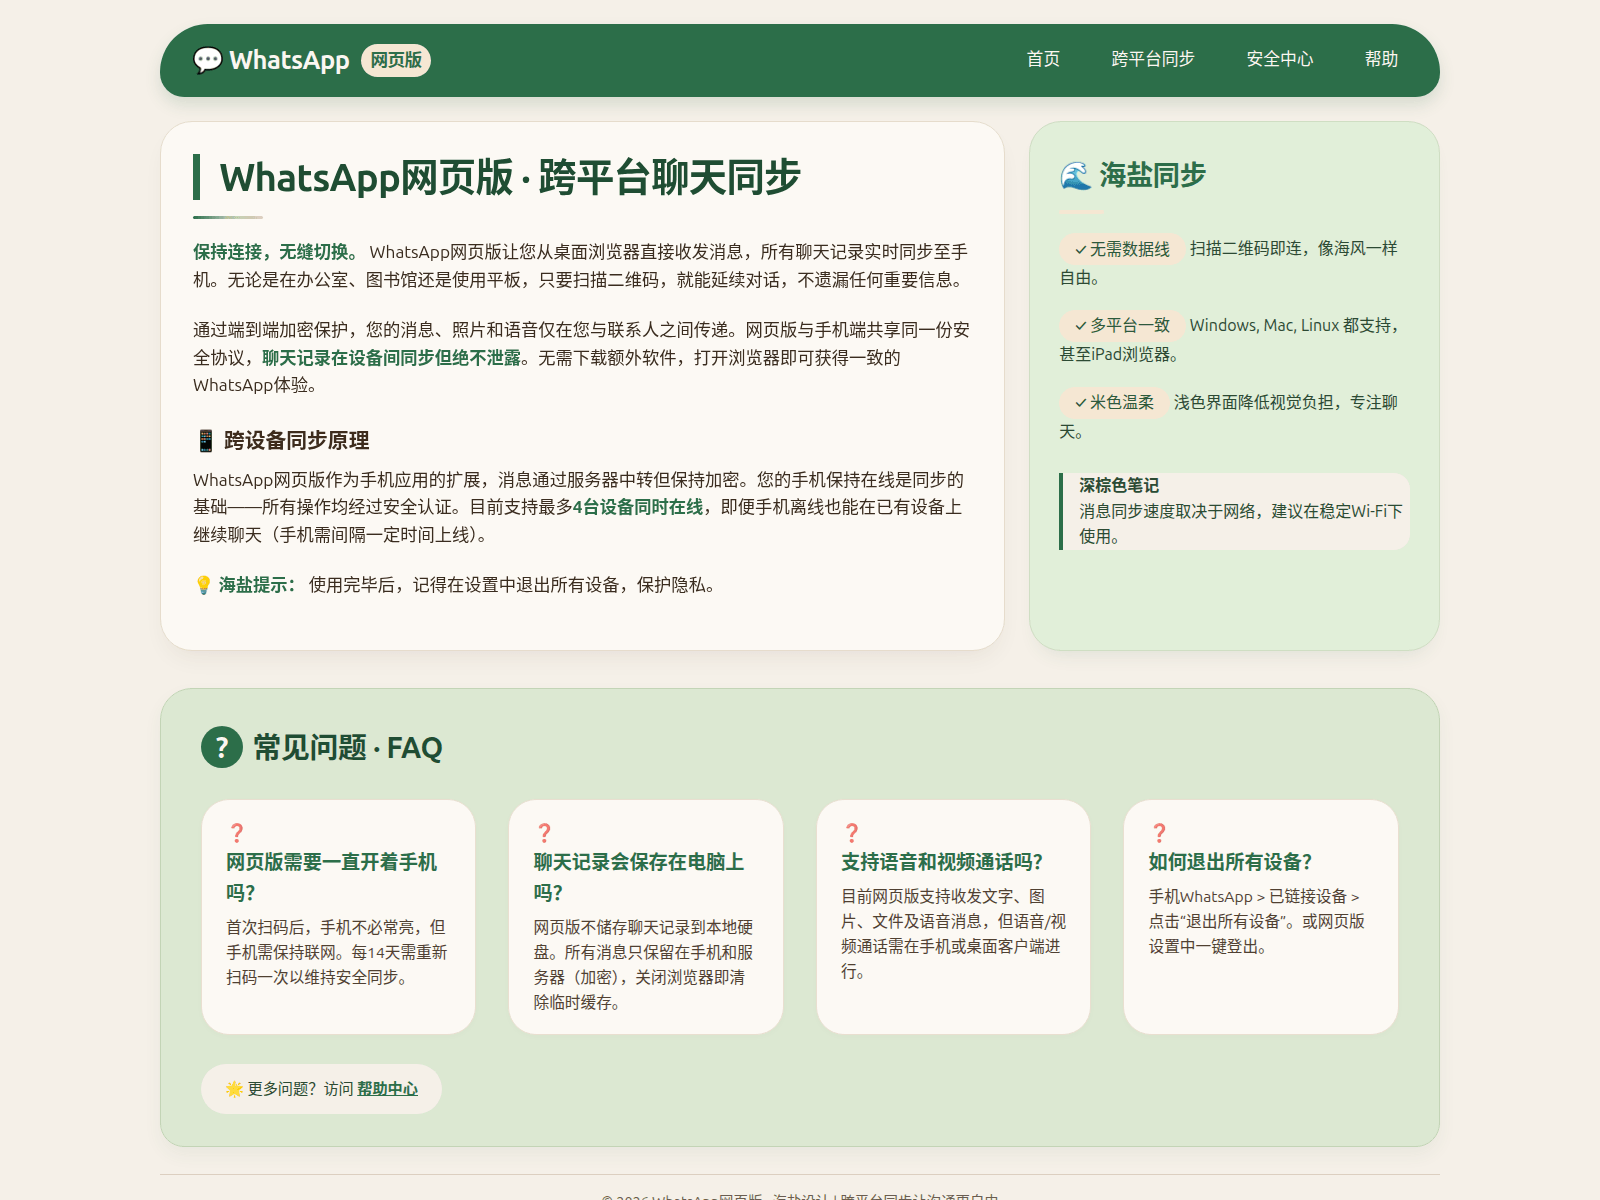Viewport: 1600px width, 1200px height.
Task: Click red question icon on 支持语音和视频通话吗 card
Action: [852, 833]
